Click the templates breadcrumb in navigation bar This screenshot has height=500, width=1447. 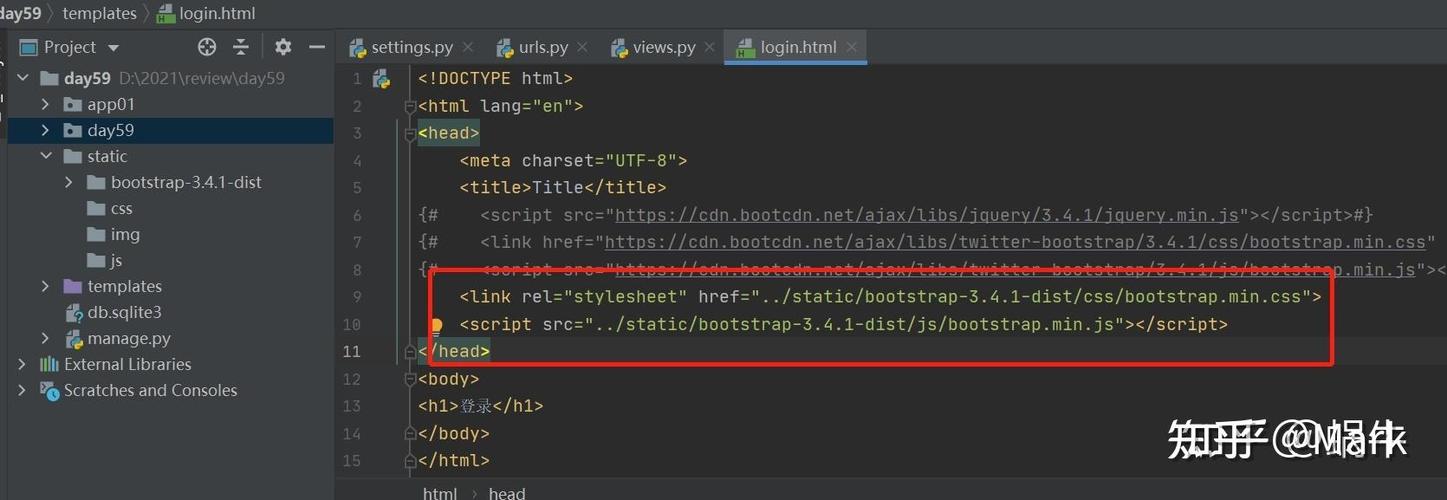coord(99,13)
